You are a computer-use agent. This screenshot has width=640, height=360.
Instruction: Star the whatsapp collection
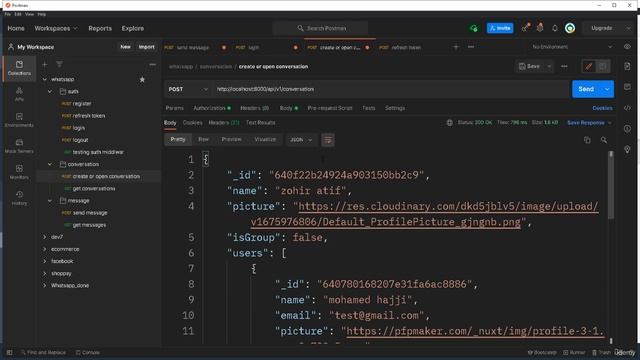(x=142, y=79)
